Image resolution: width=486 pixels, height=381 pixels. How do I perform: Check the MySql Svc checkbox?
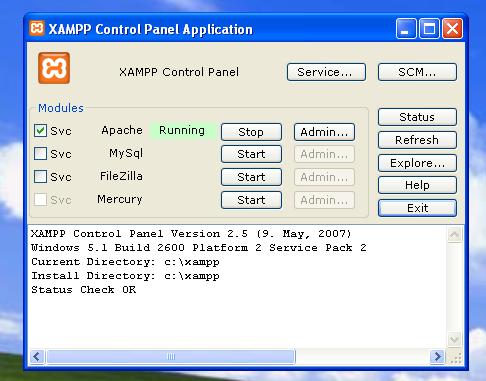[x=40, y=154]
